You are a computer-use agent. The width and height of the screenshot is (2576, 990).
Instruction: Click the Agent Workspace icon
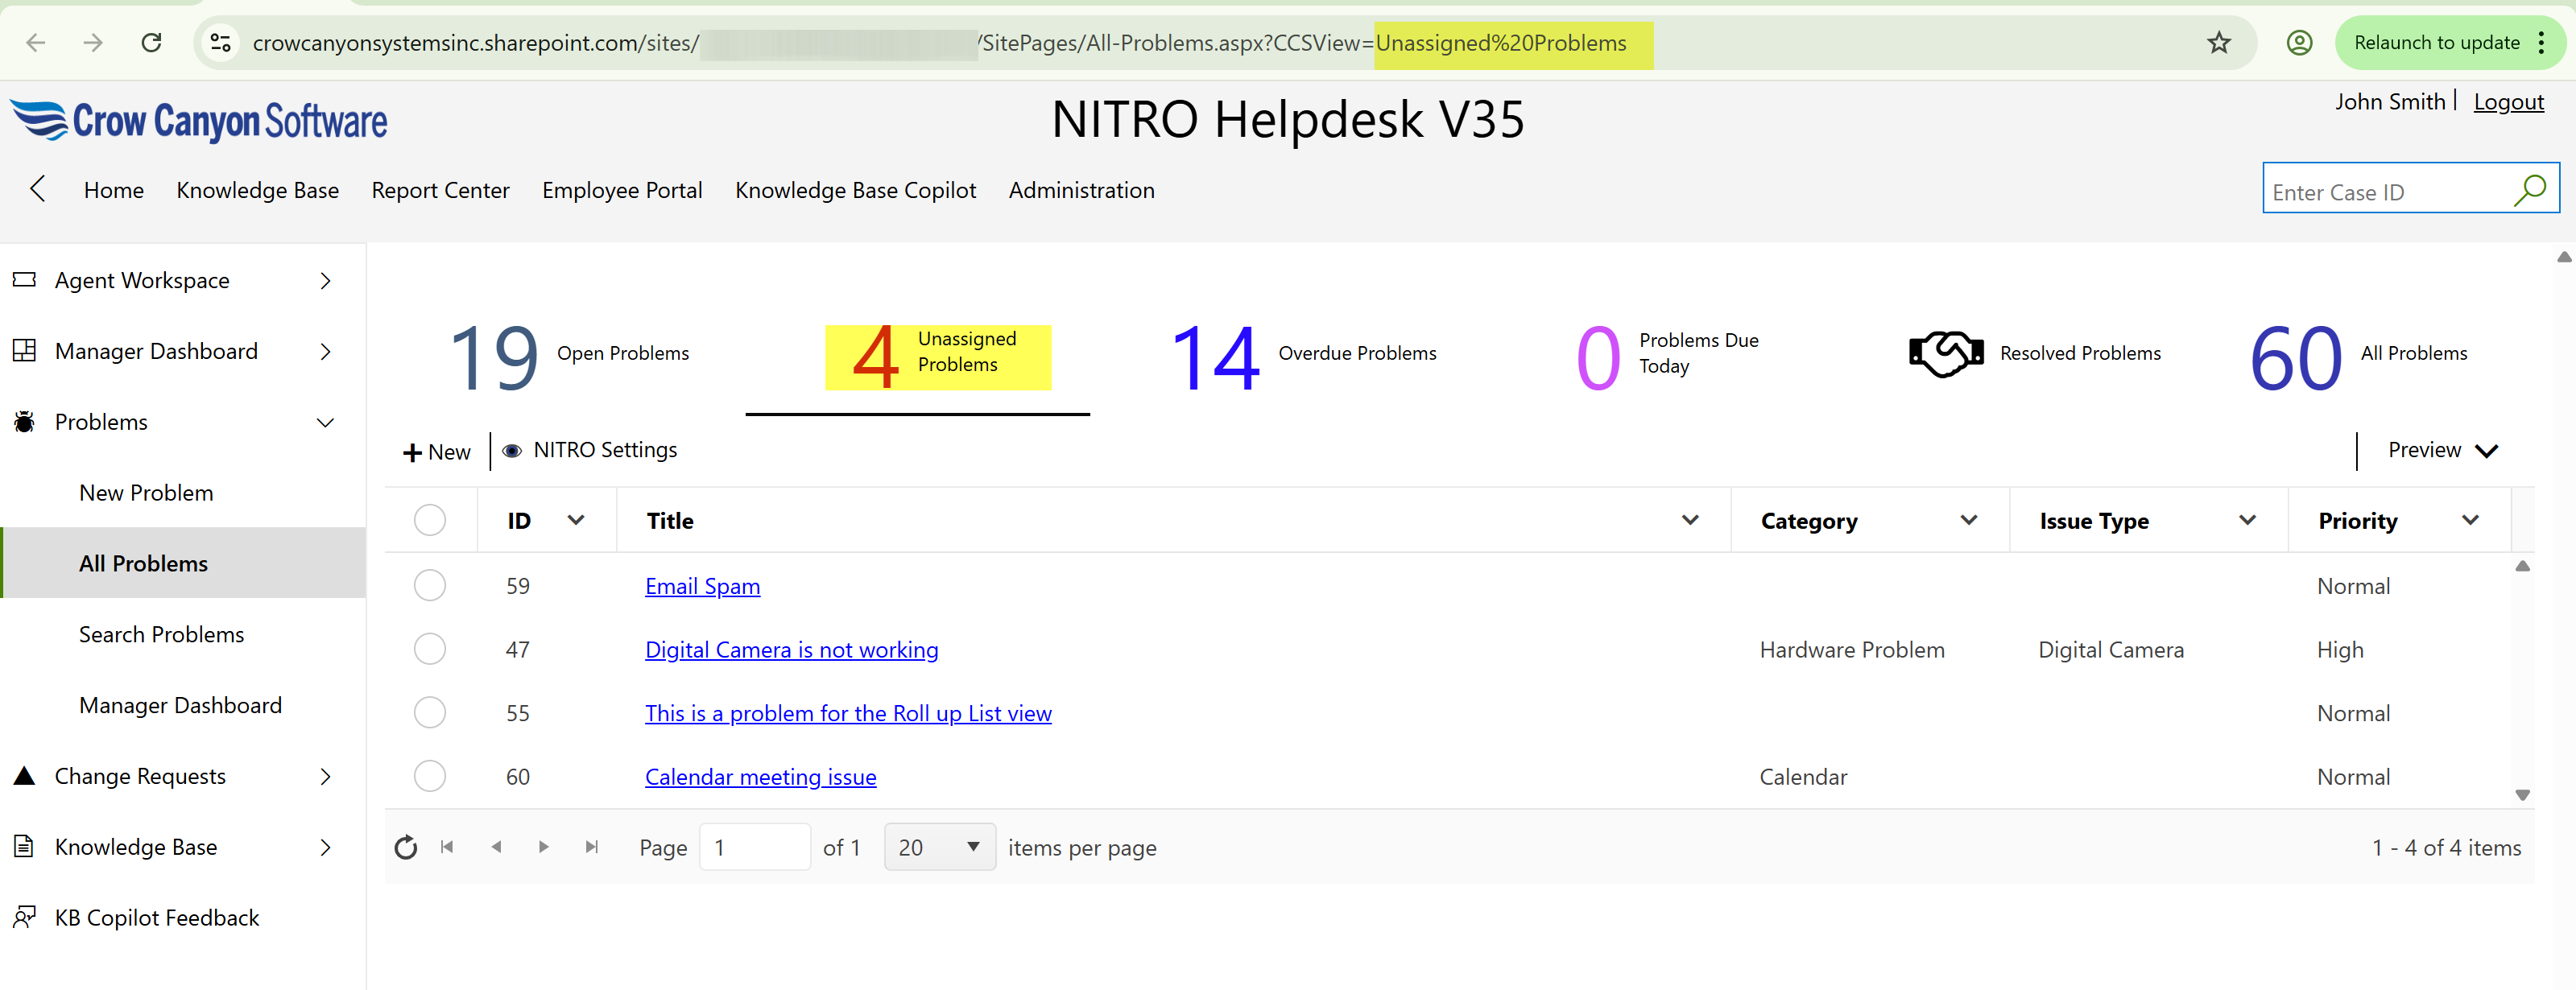tap(23, 280)
